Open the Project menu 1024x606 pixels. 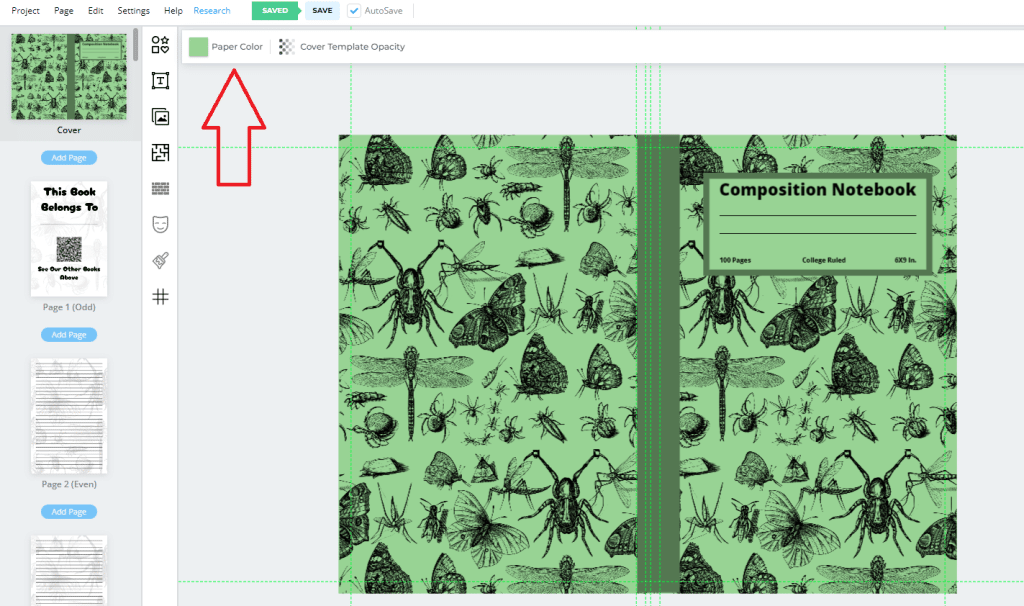(26, 11)
